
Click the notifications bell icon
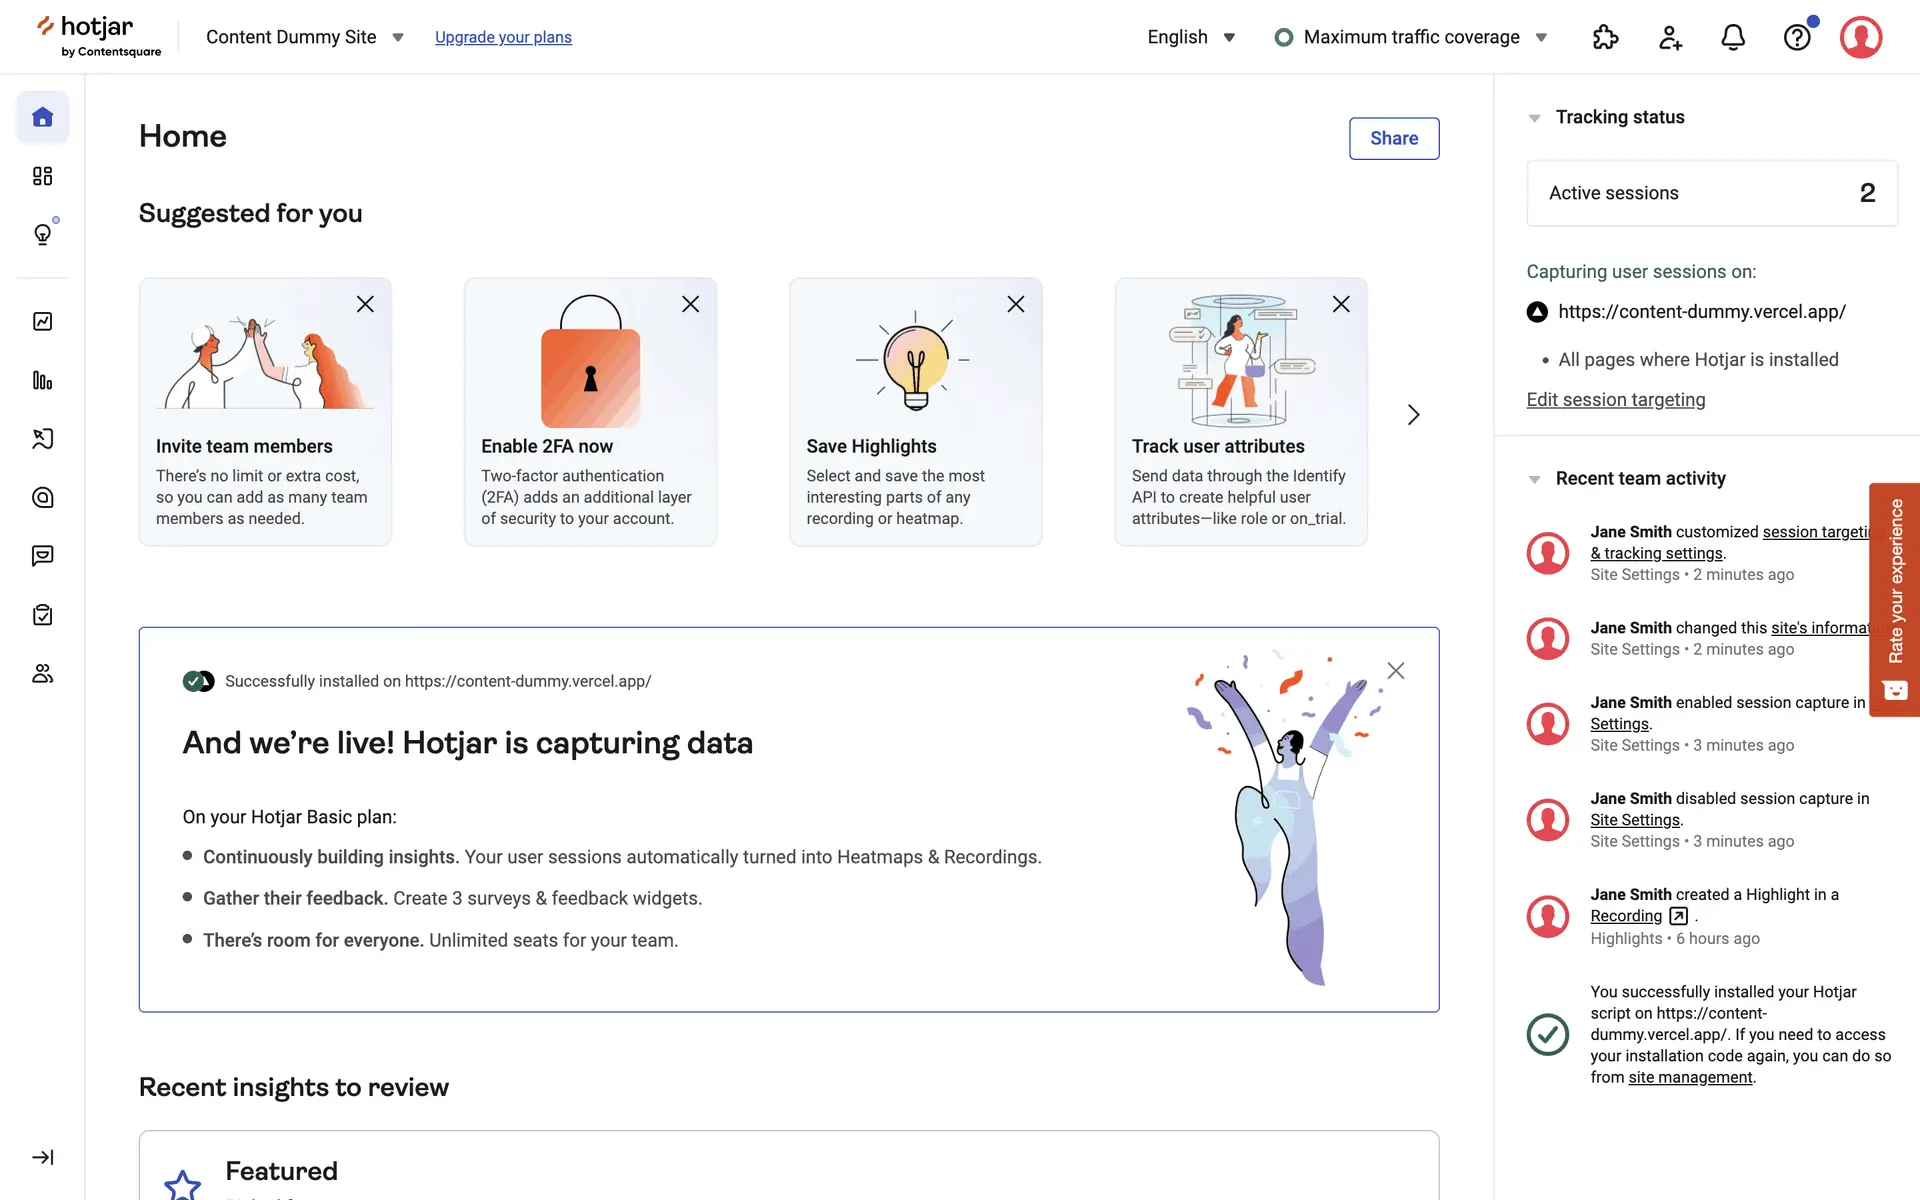[x=1733, y=37]
